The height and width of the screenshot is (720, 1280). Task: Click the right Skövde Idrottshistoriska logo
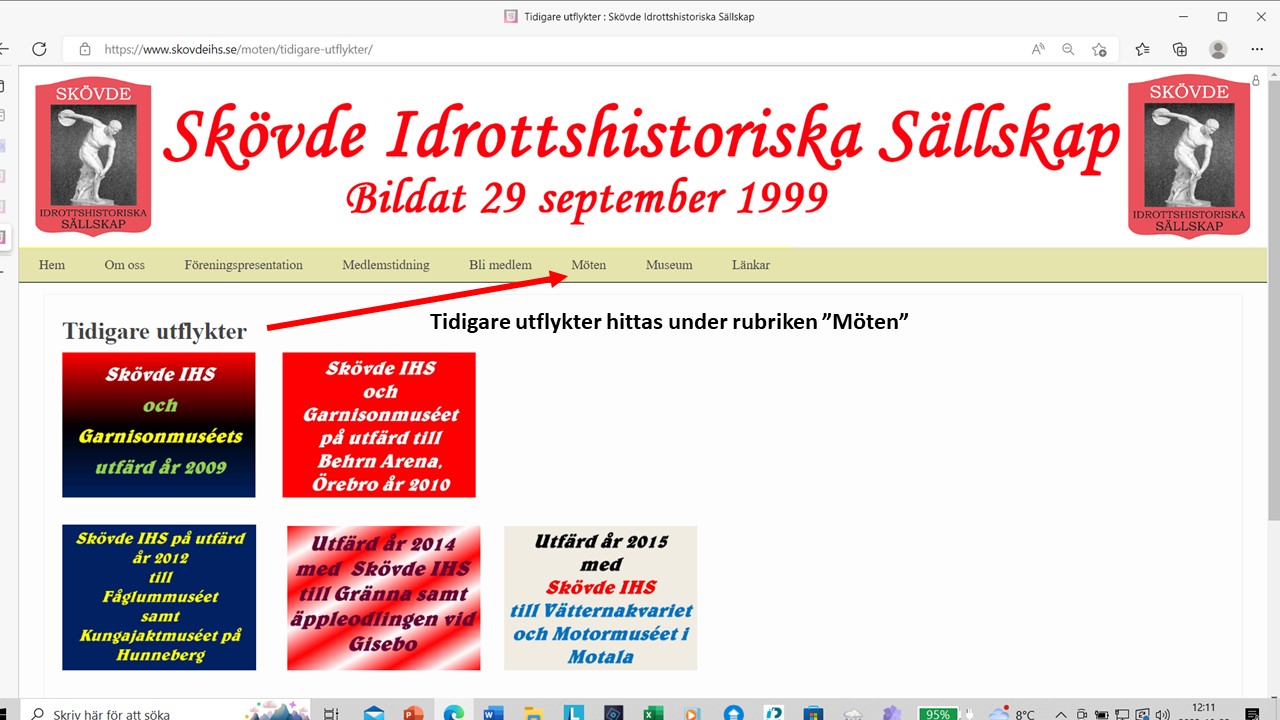click(1189, 156)
